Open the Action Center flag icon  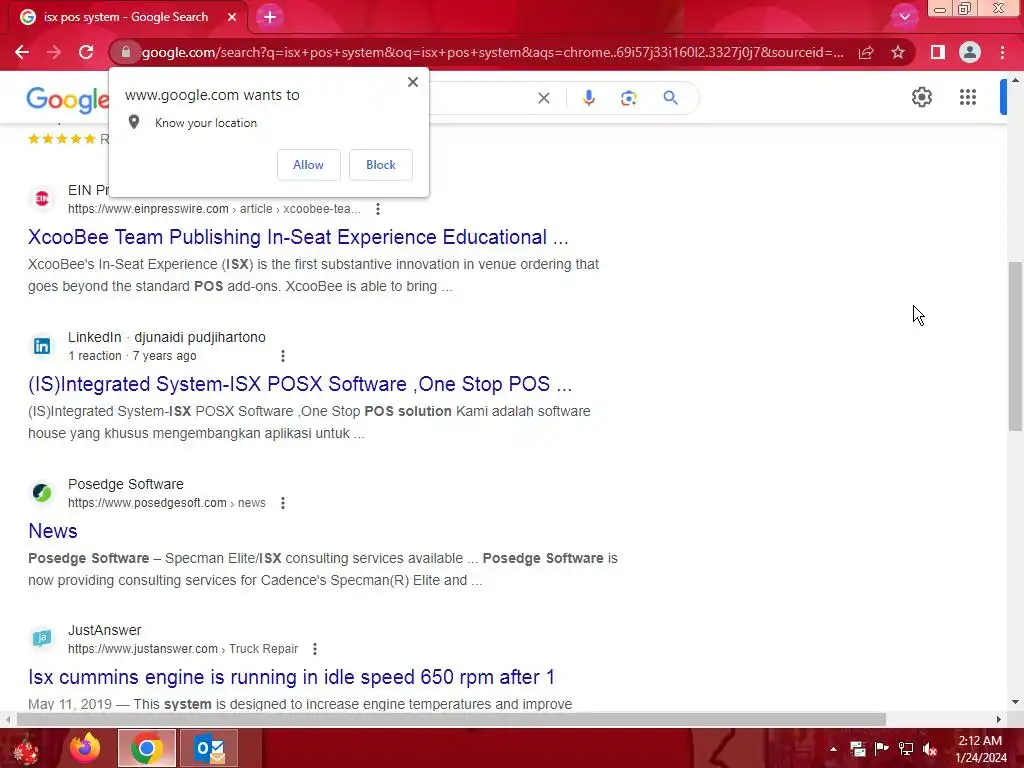pos(882,749)
